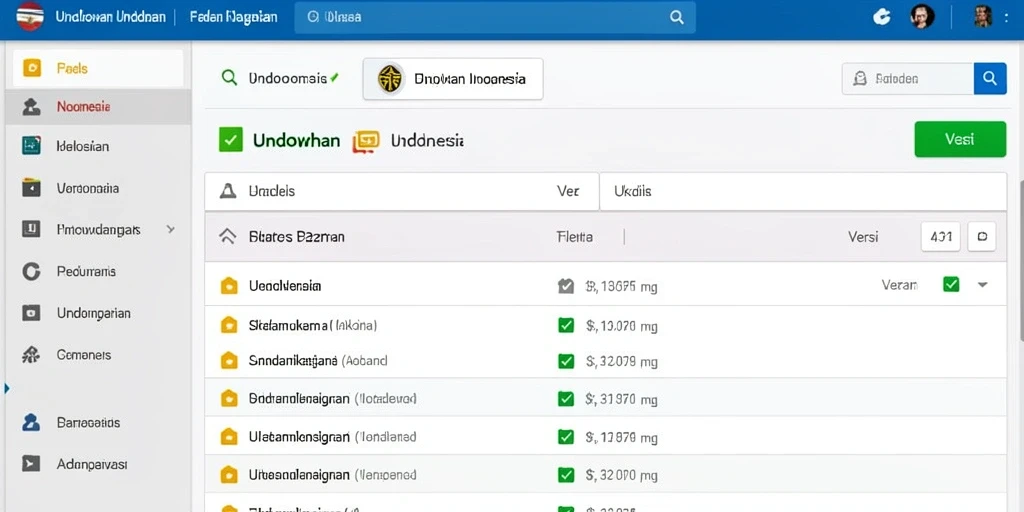Click the Pmowdangars sidebar icon

31,229
